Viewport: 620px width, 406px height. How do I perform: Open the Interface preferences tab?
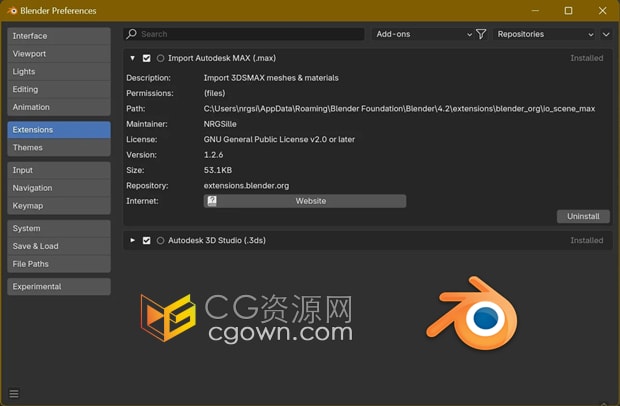click(x=59, y=36)
